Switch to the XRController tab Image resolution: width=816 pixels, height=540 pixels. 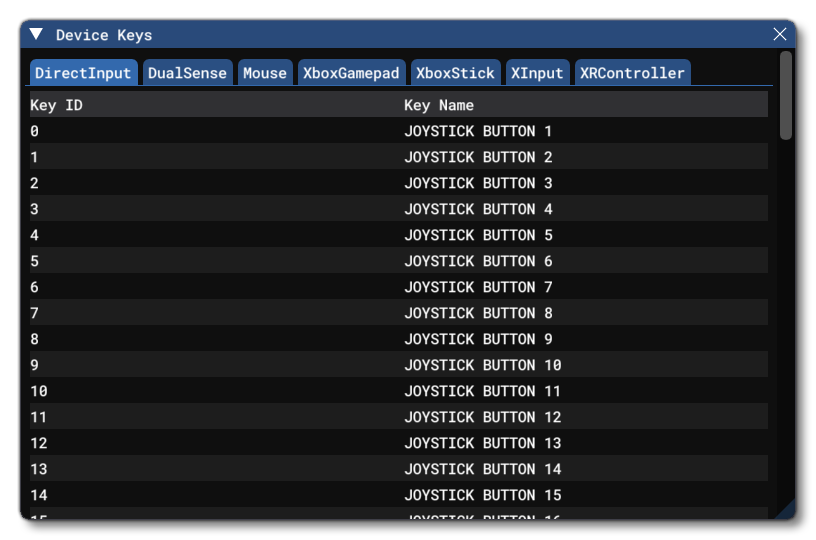[632, 73]
